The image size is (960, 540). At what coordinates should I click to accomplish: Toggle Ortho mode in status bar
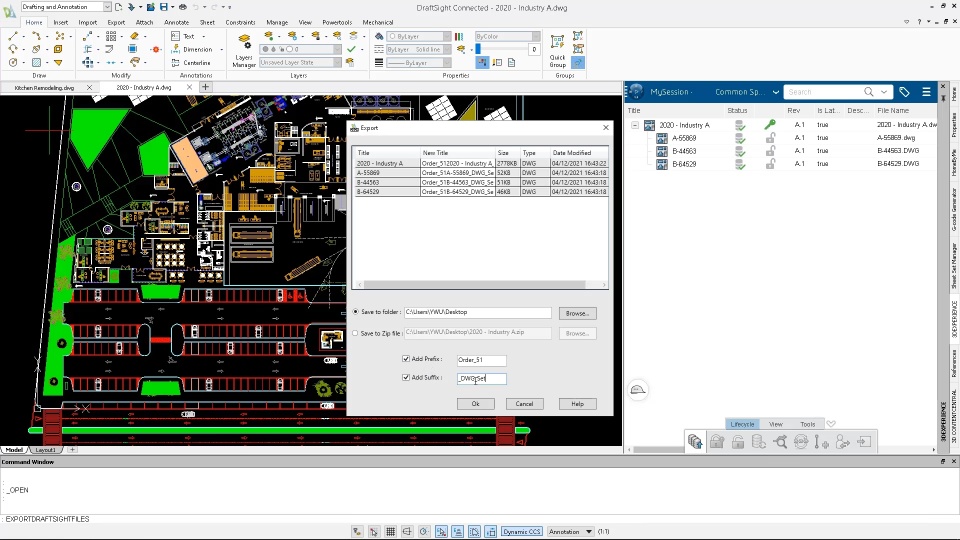coord(407,531)
